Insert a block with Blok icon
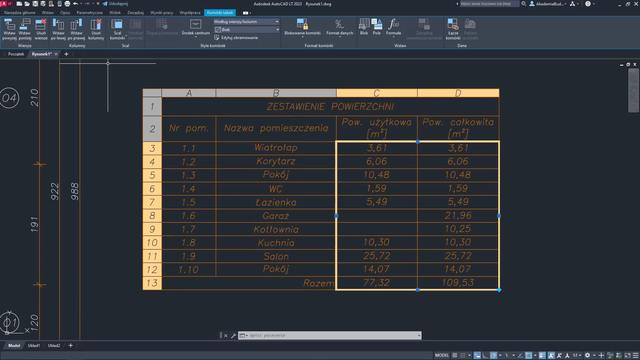640x360 pixels. coord(364,27)
